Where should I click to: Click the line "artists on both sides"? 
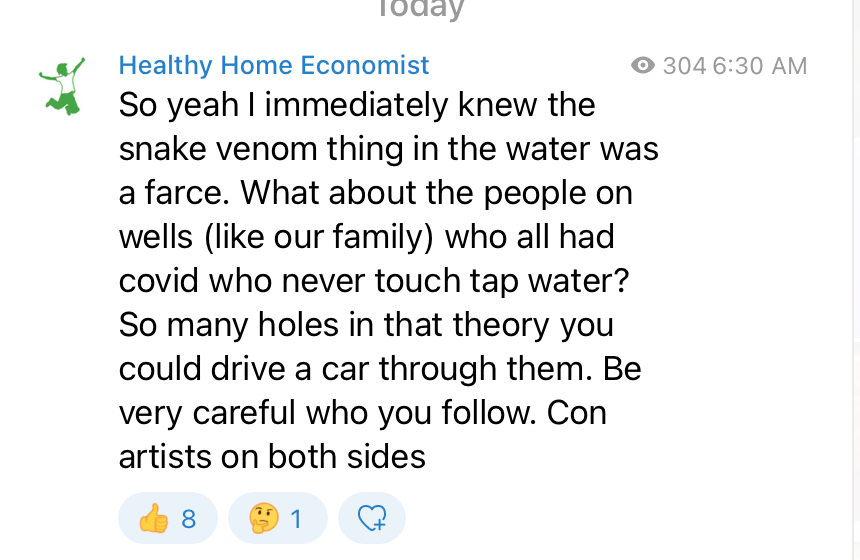point(272,457)
